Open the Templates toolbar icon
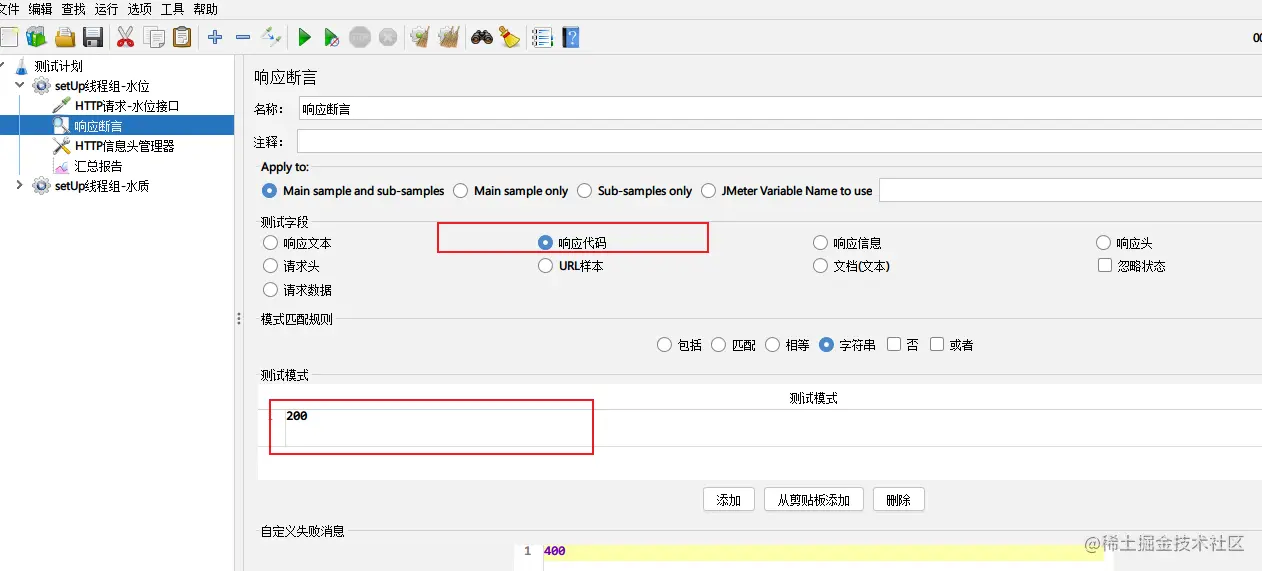1262x571 pixels. 37,38
